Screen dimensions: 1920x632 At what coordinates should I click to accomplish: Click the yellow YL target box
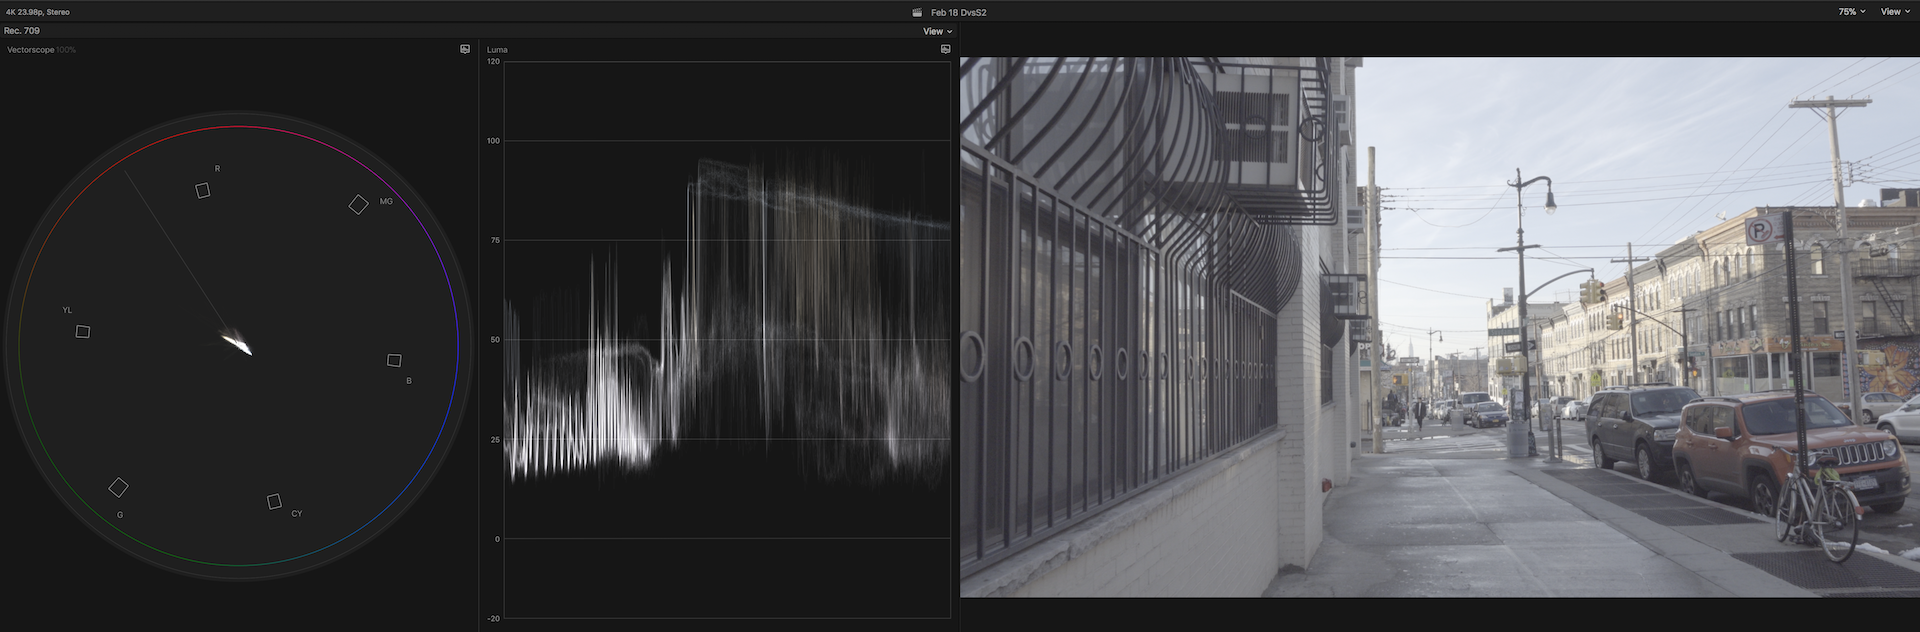click(83, 332)
